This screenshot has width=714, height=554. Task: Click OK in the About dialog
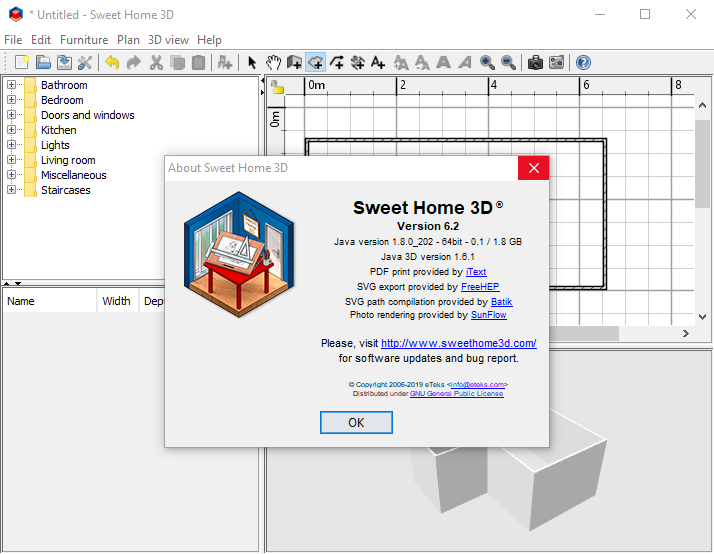[x=356, y=422]
